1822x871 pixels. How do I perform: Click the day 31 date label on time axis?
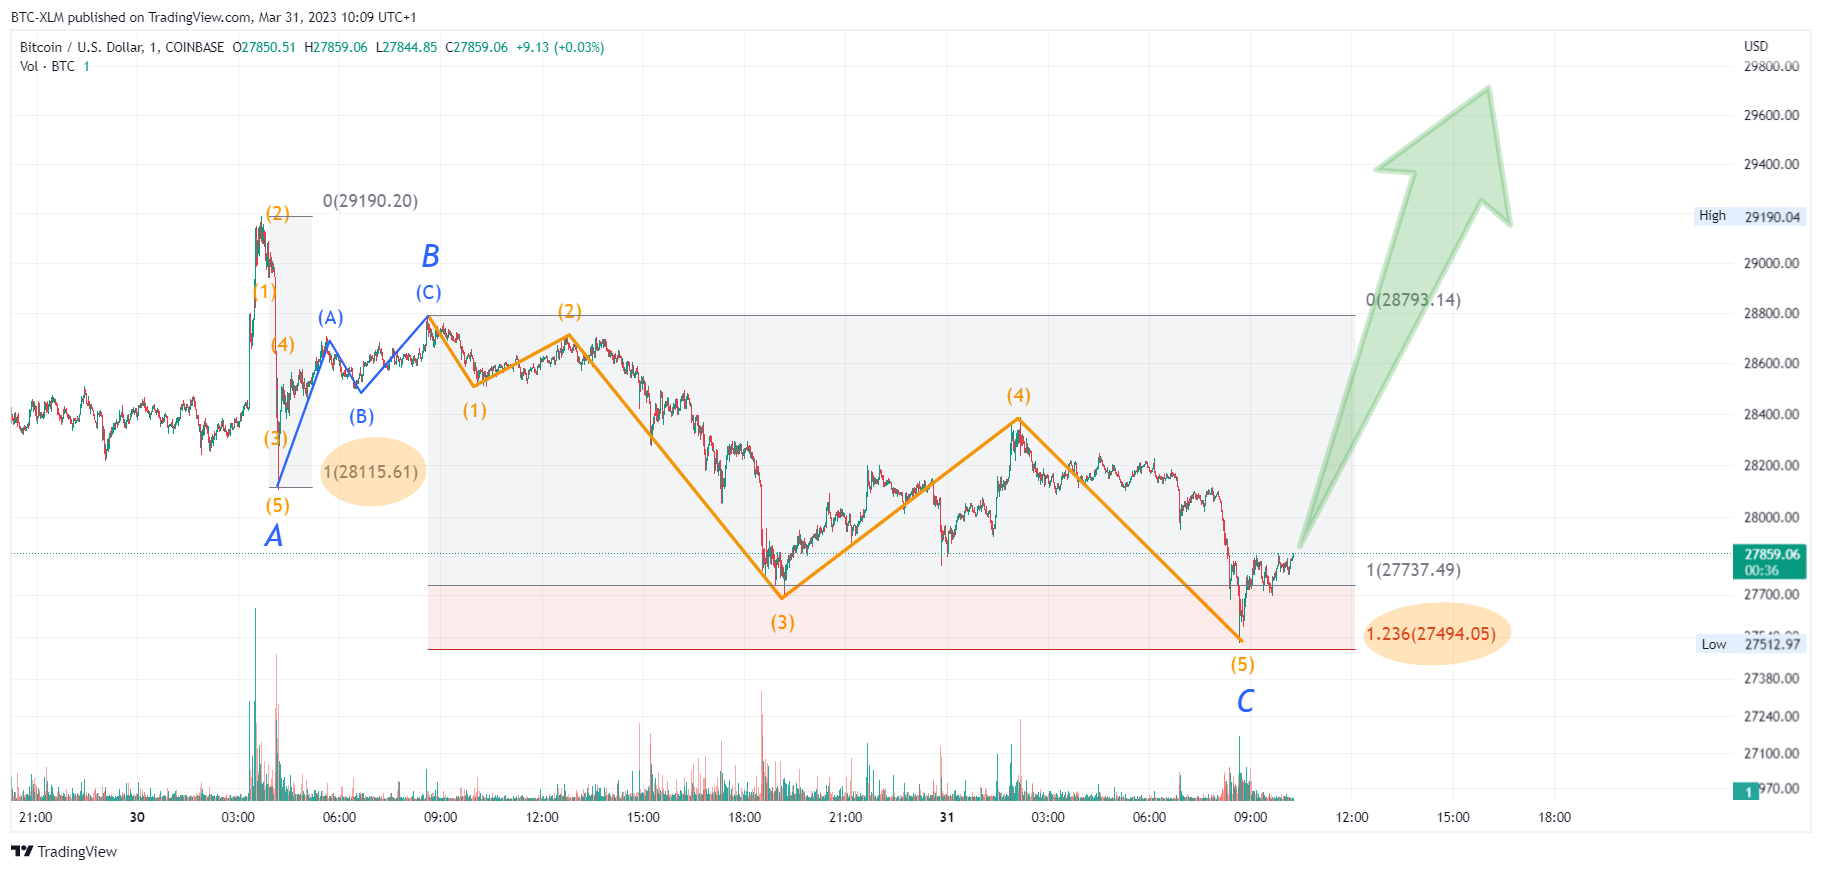click(x=946, y=817)
